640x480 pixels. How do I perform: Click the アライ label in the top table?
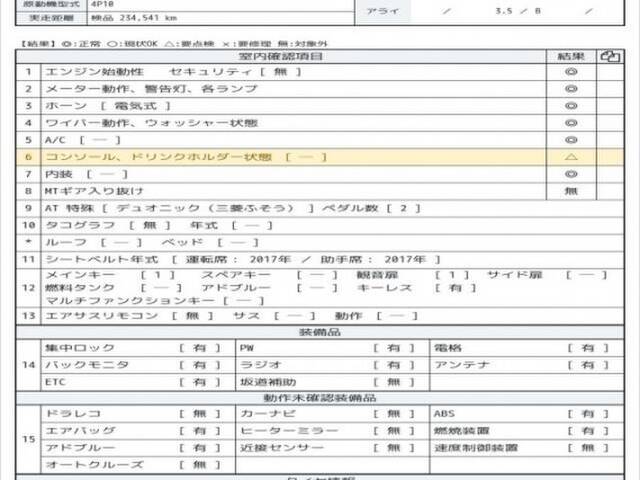click(x=382, y=11)
